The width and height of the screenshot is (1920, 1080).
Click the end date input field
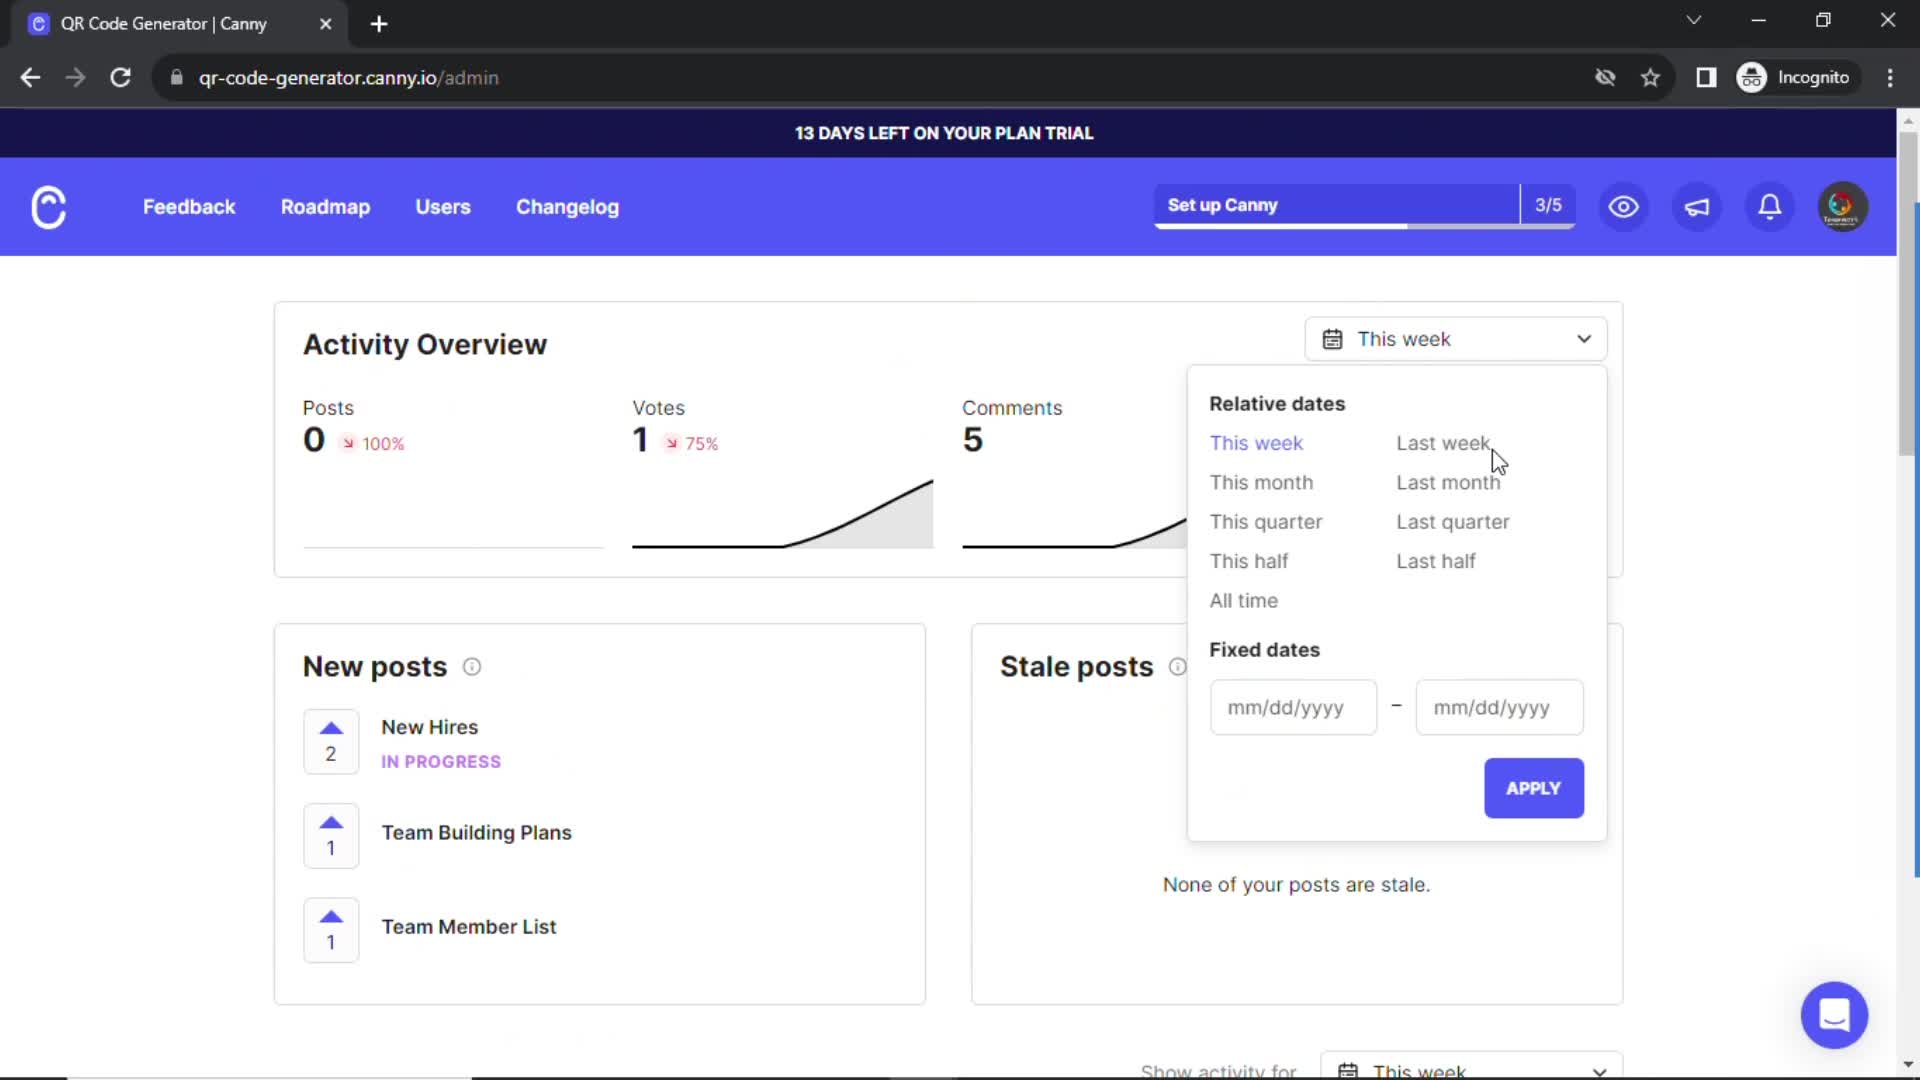(1499, 707)
